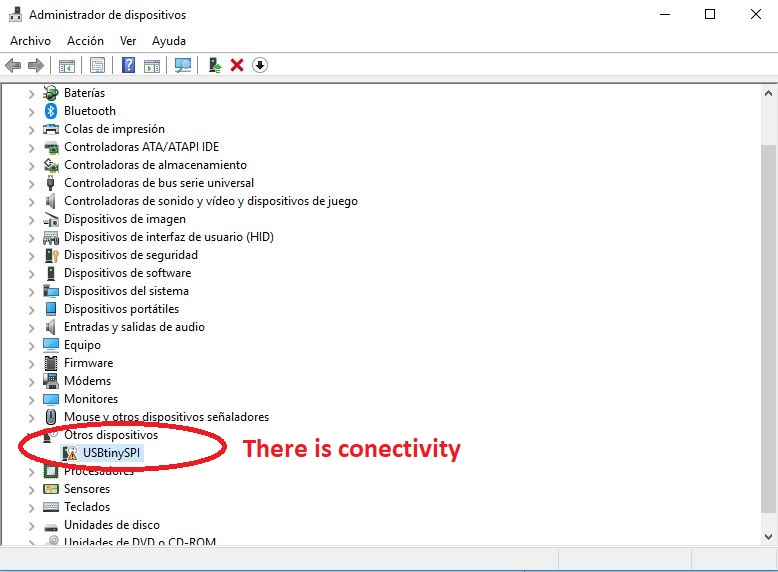The width and height of the screenshot is (778, 572).
Task: Expand the Bluetooth node
Action: (31, 112)
